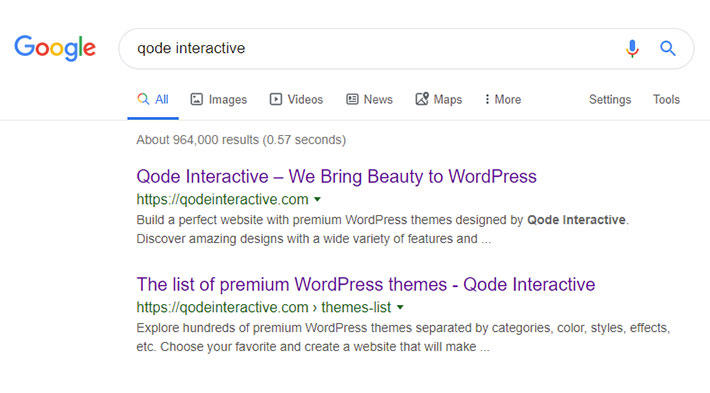Switch to the News tab label
This screenshot has height=393, width=710.
click(378, 99)
